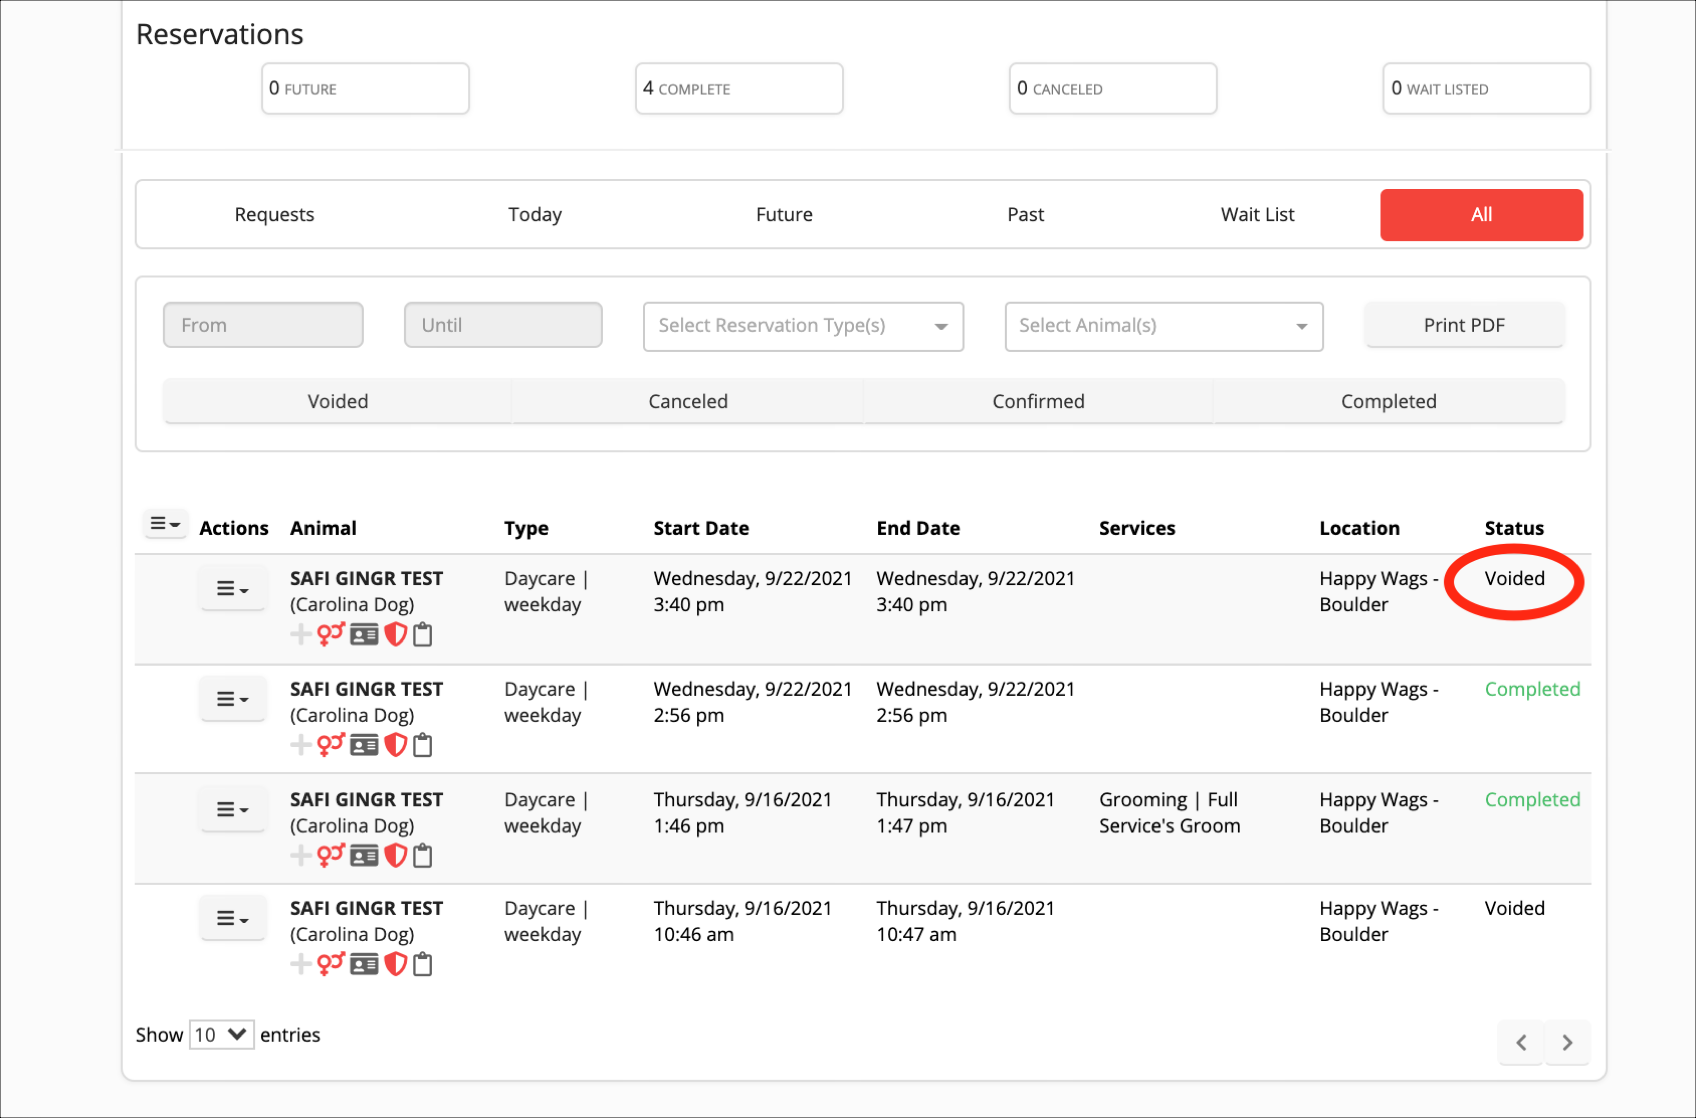Viewport: 1696px width, 1118px height.
Task: Open the clipboard icon in the 10:46 am row
Action: pyautogui.click(x=423, y=964)
